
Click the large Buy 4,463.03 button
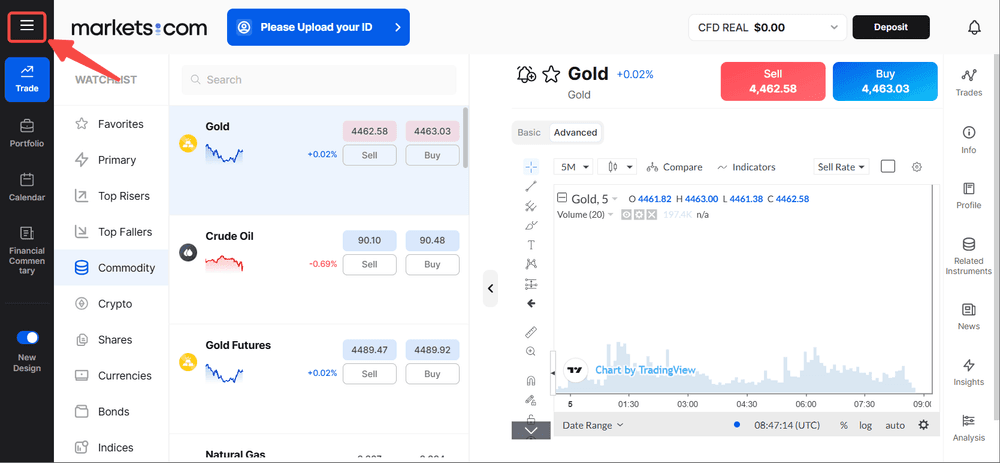click(885, 82)
